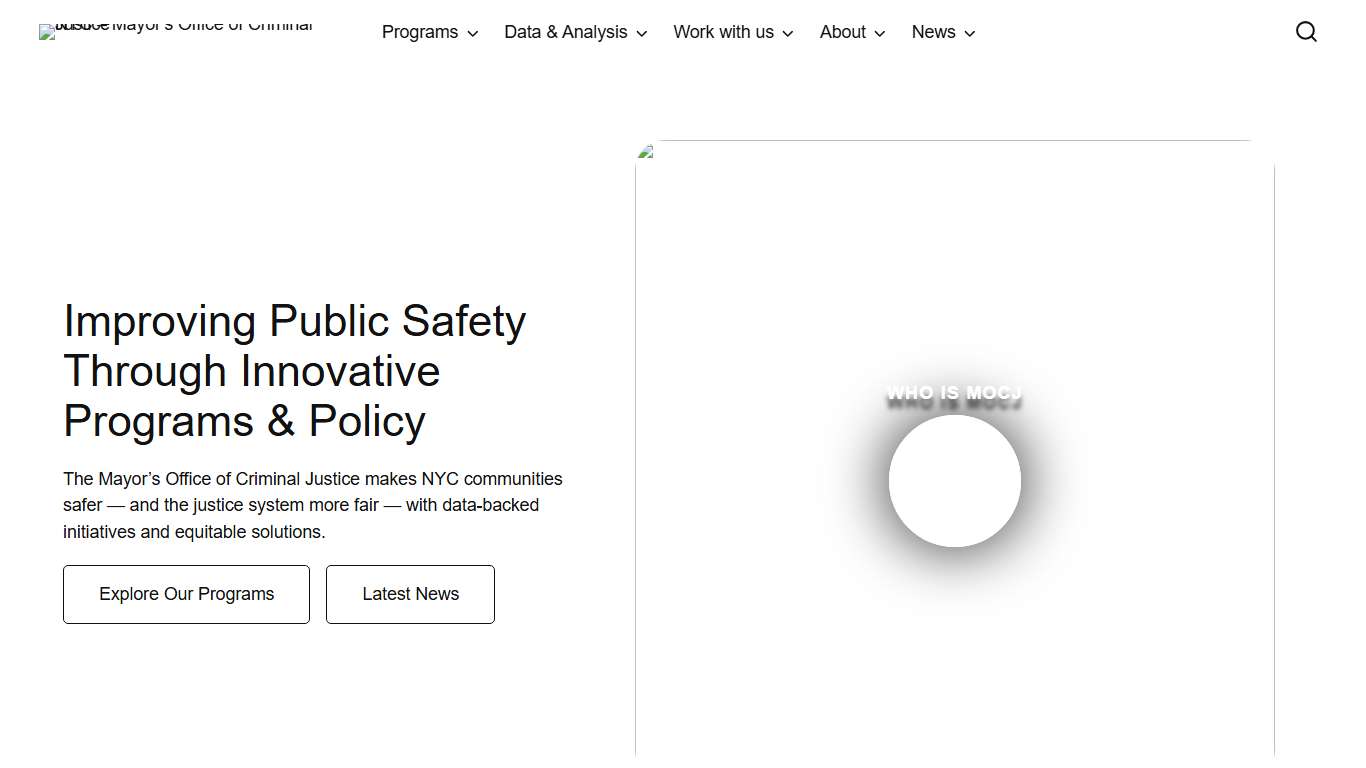
Task: Click the Work with us navigation item
Action: click(723, 32)
